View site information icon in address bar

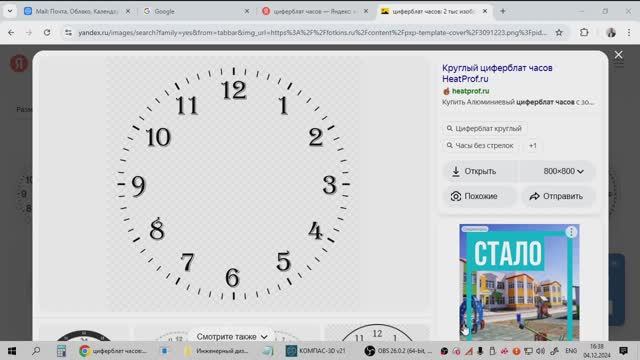(68, 33)
